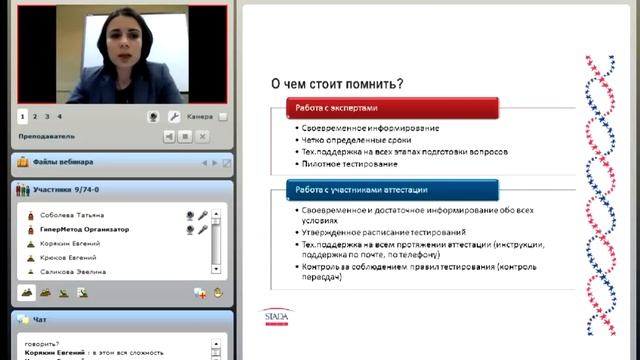The width and height of the screenshot is (640, 360).
Task: Click the Чат panel chat icon
Action: (23, 320)
